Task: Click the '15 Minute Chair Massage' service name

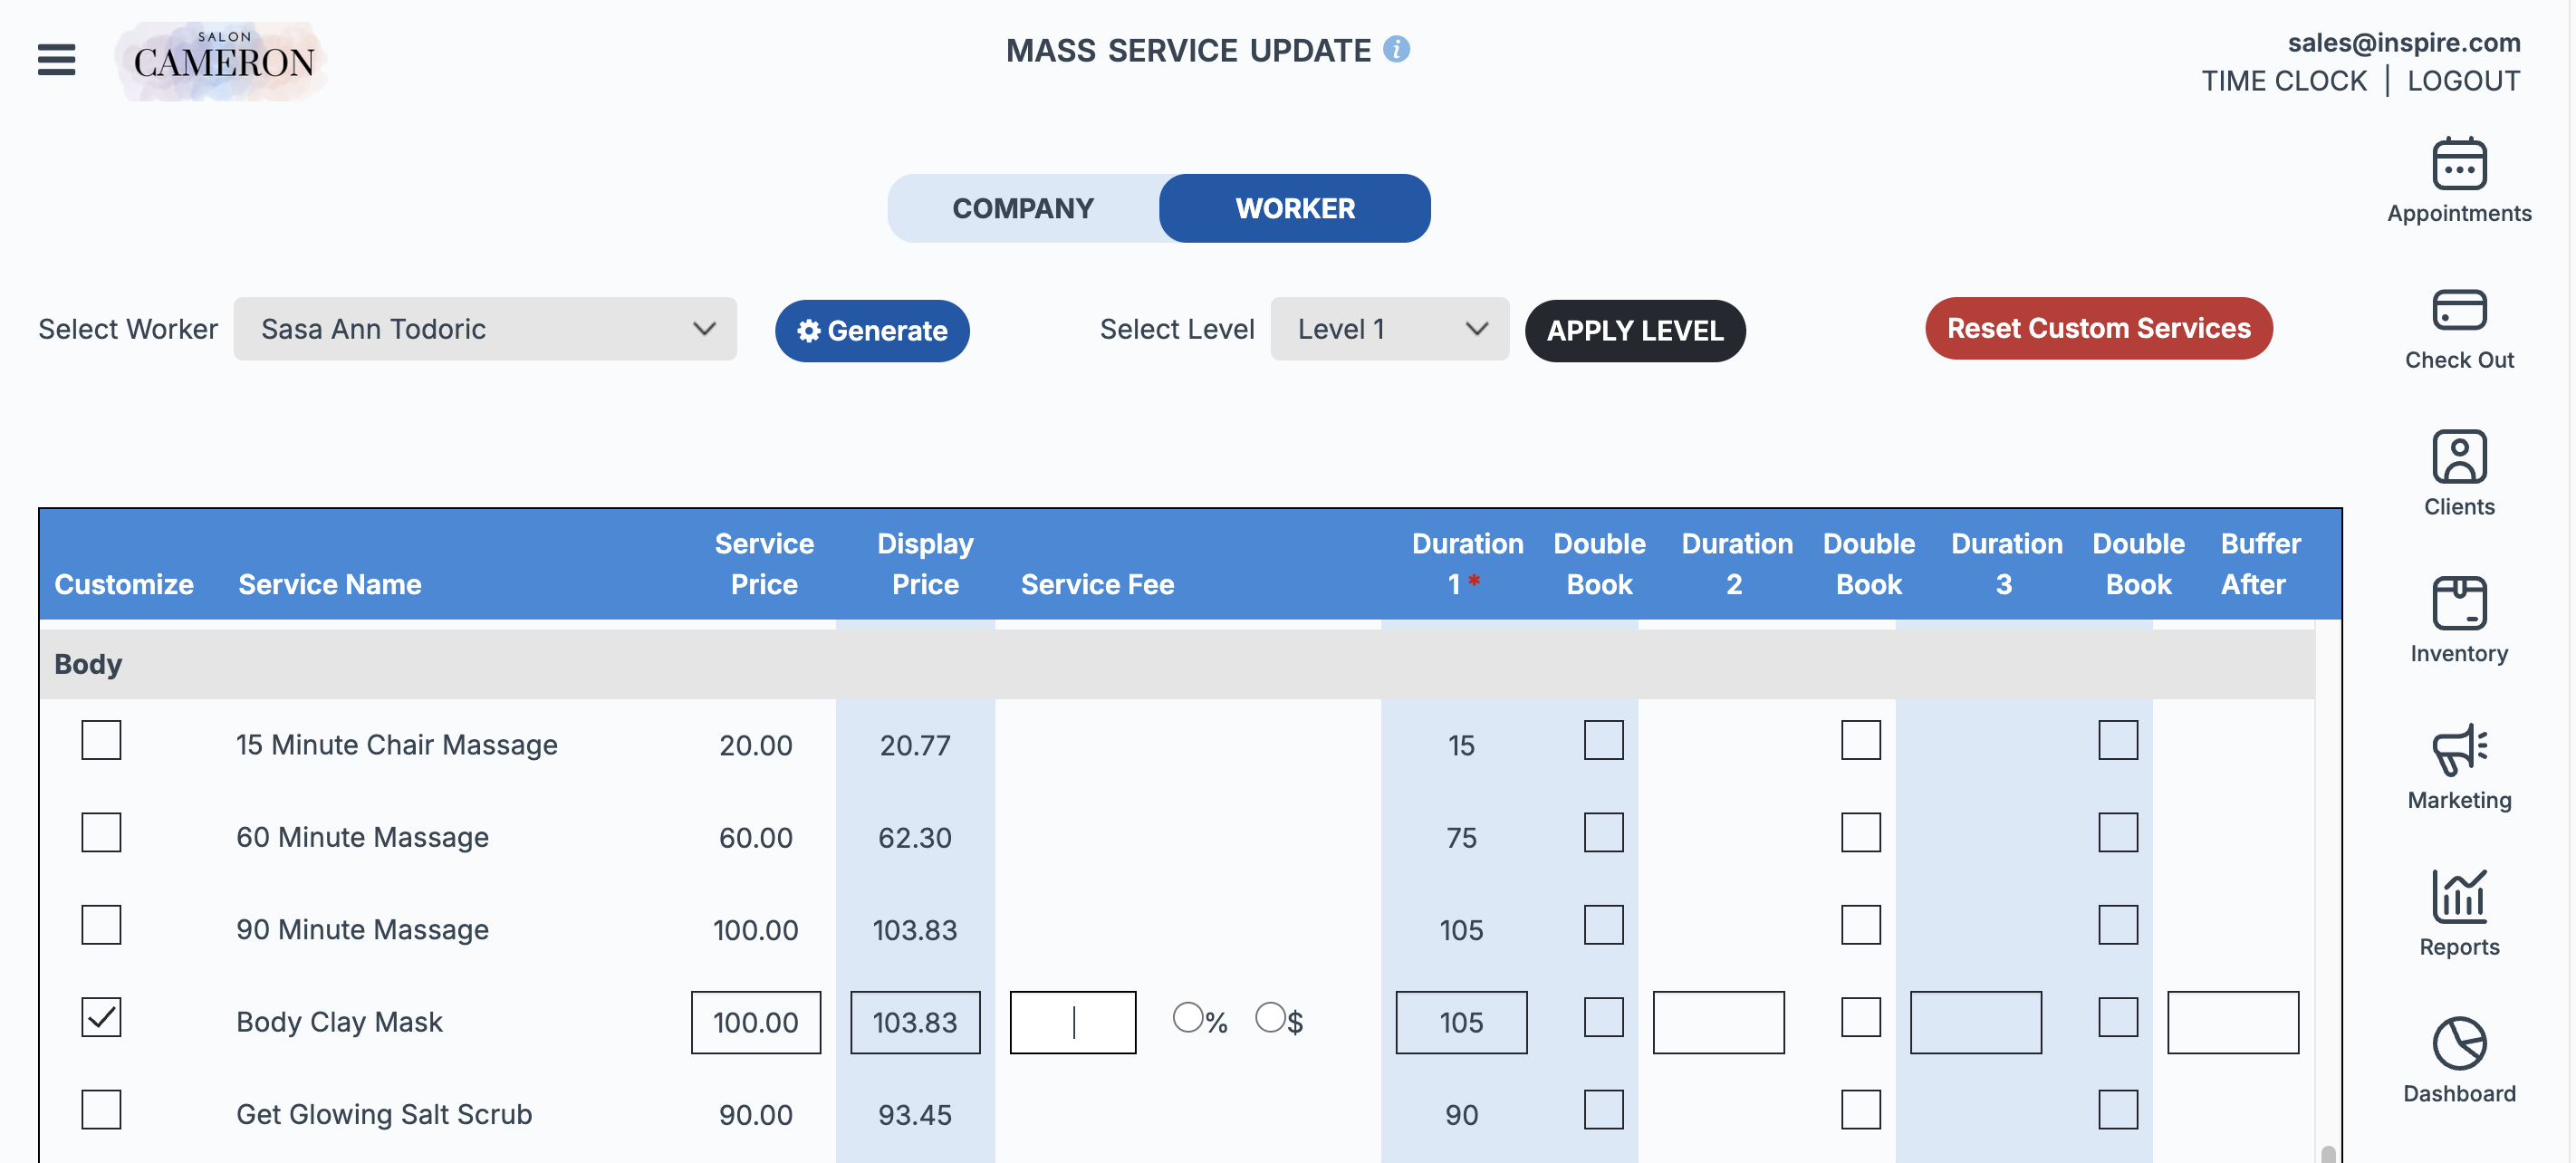Action: (396, 745)
